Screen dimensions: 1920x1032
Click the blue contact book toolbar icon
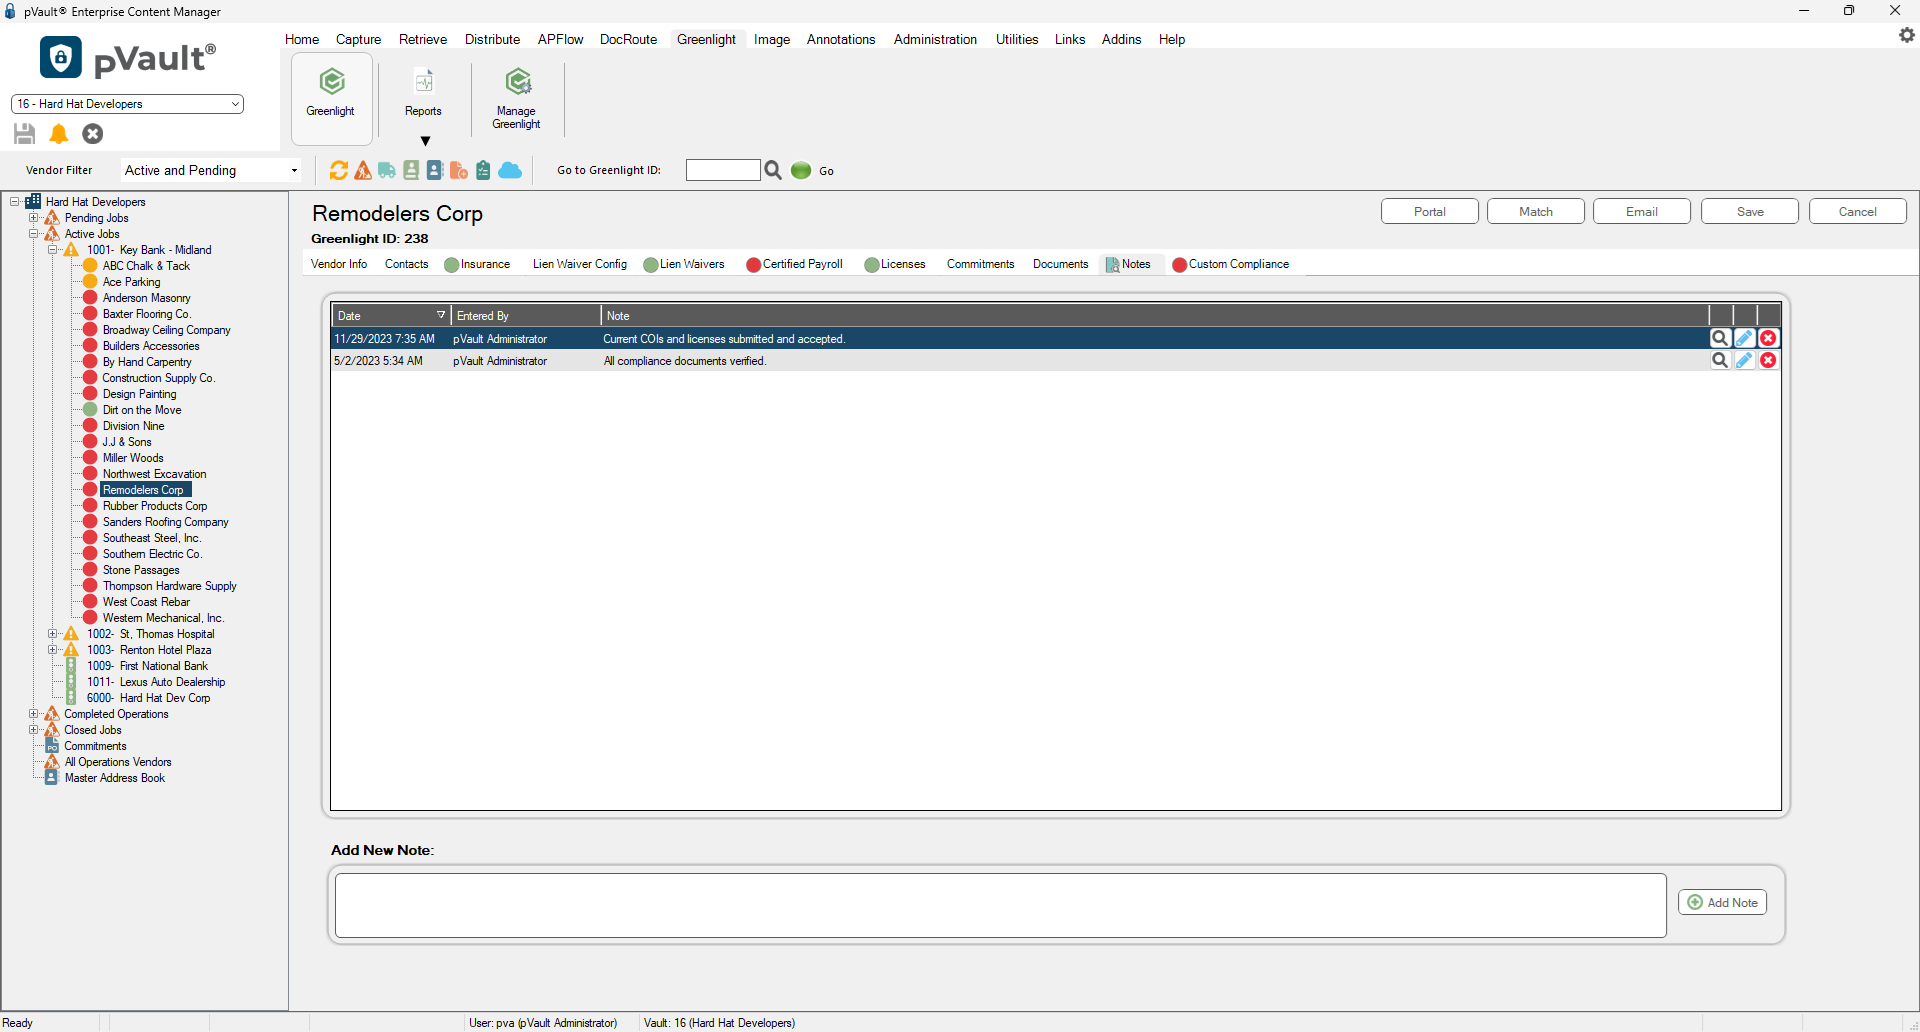435,171
